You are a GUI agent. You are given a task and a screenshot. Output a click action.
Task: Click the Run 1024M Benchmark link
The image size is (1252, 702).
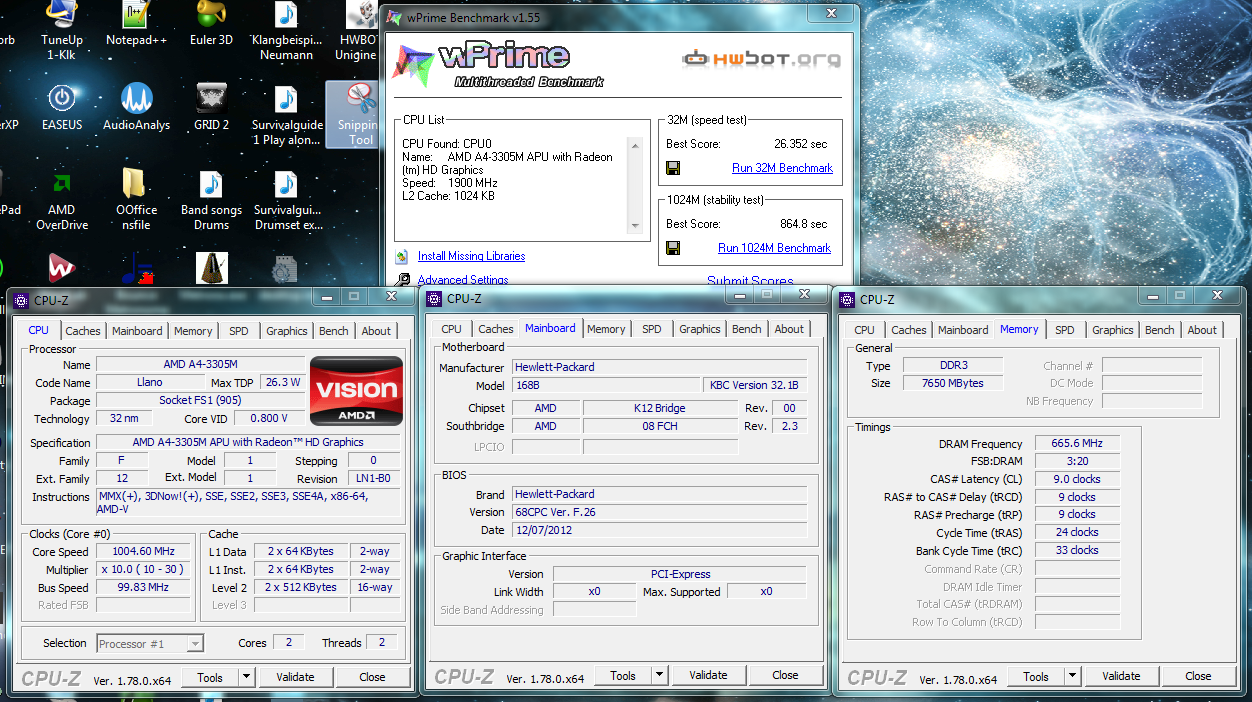coord(774,248)
